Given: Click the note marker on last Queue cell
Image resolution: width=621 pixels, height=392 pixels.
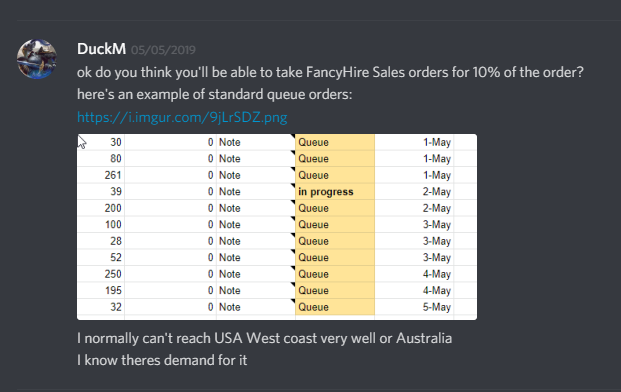Looking at the screenshot, I should (x=293, y=301).
